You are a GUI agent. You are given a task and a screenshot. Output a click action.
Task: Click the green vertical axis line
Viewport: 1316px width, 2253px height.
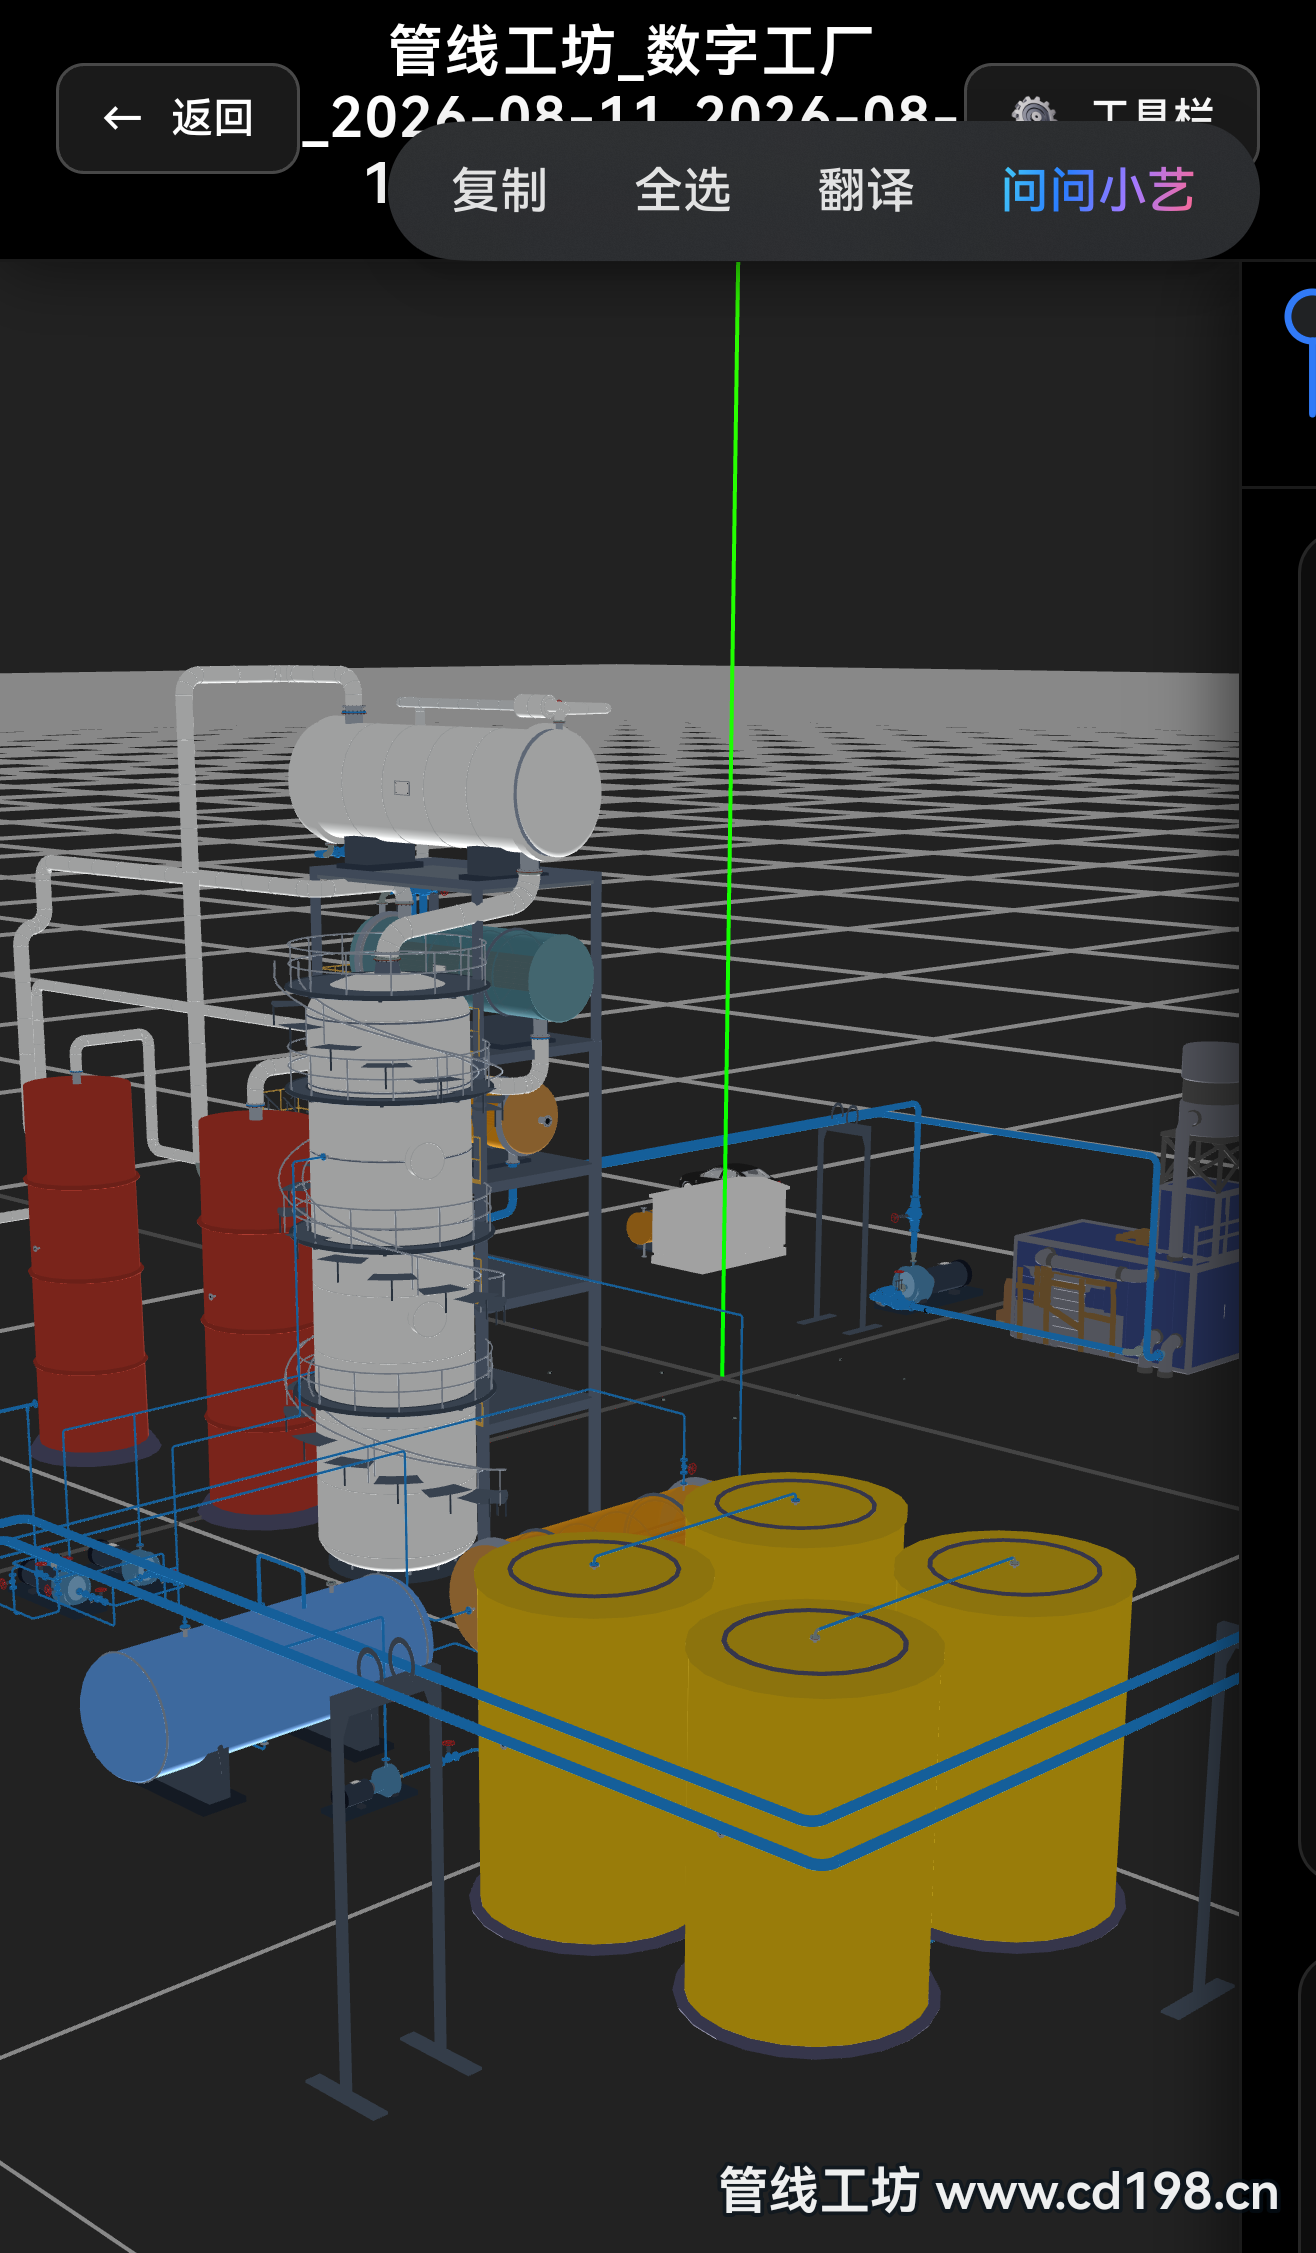click(x=731, y=820)
